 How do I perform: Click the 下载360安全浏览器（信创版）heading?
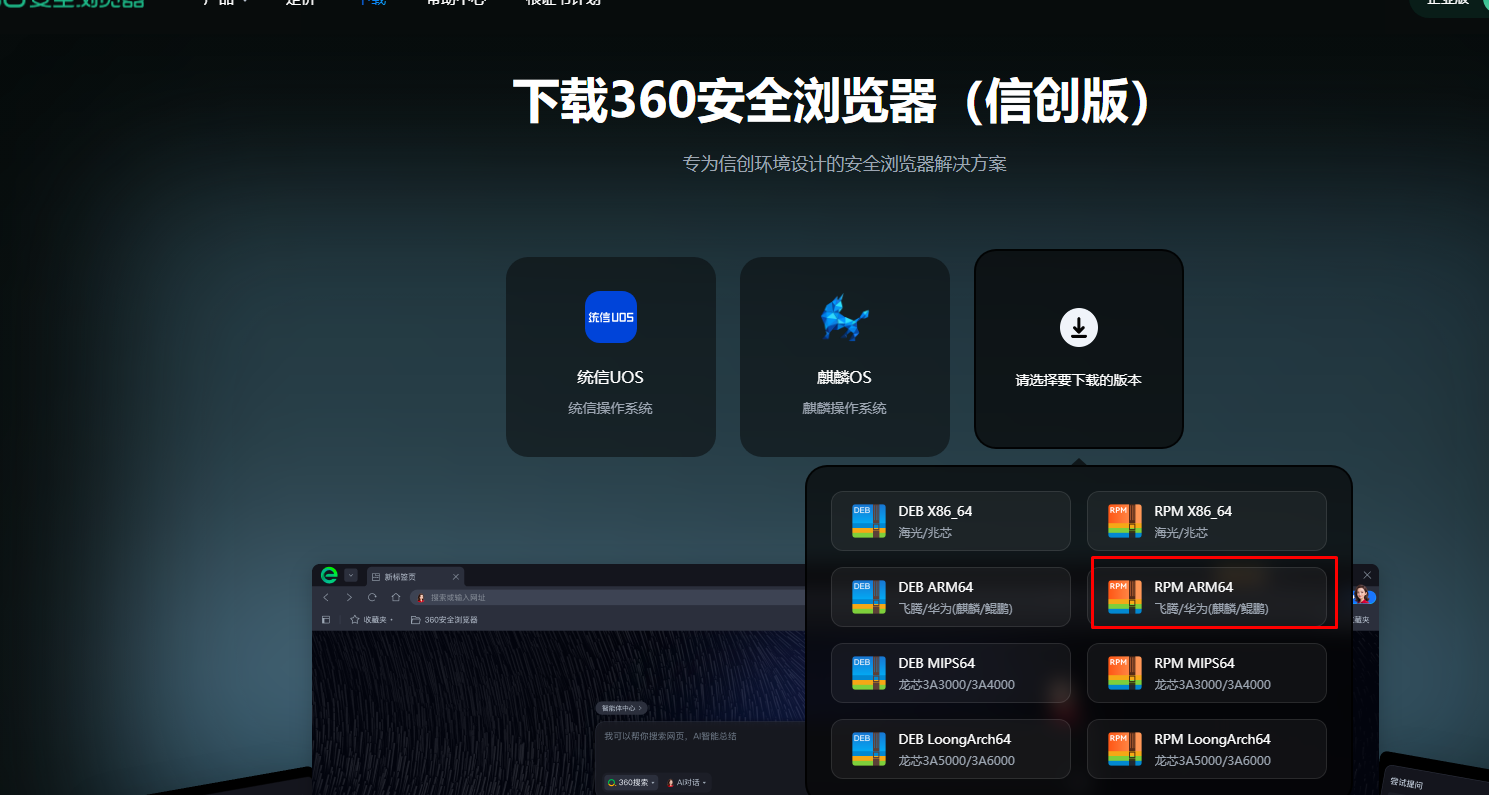[x=832, y=102]
